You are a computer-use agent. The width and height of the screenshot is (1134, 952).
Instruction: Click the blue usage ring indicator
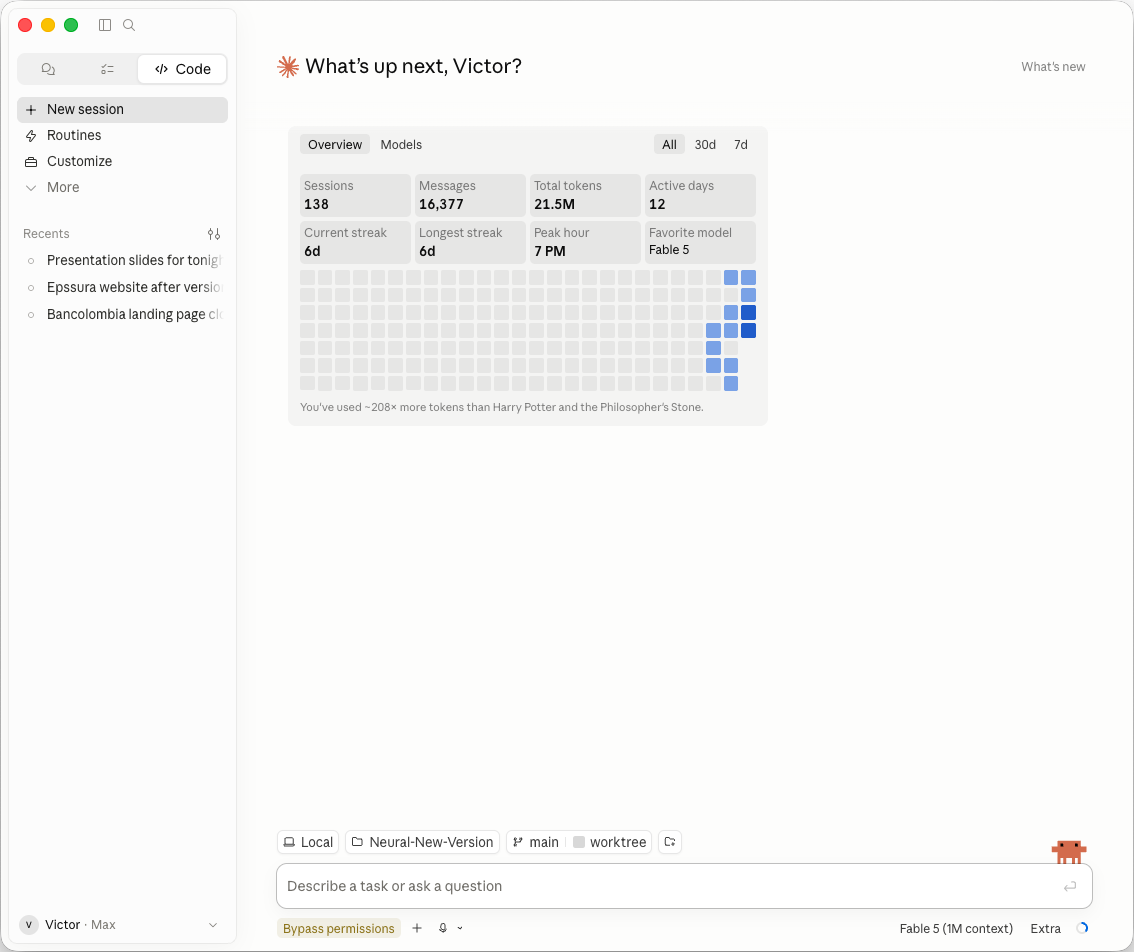(x=1083, y=929)
